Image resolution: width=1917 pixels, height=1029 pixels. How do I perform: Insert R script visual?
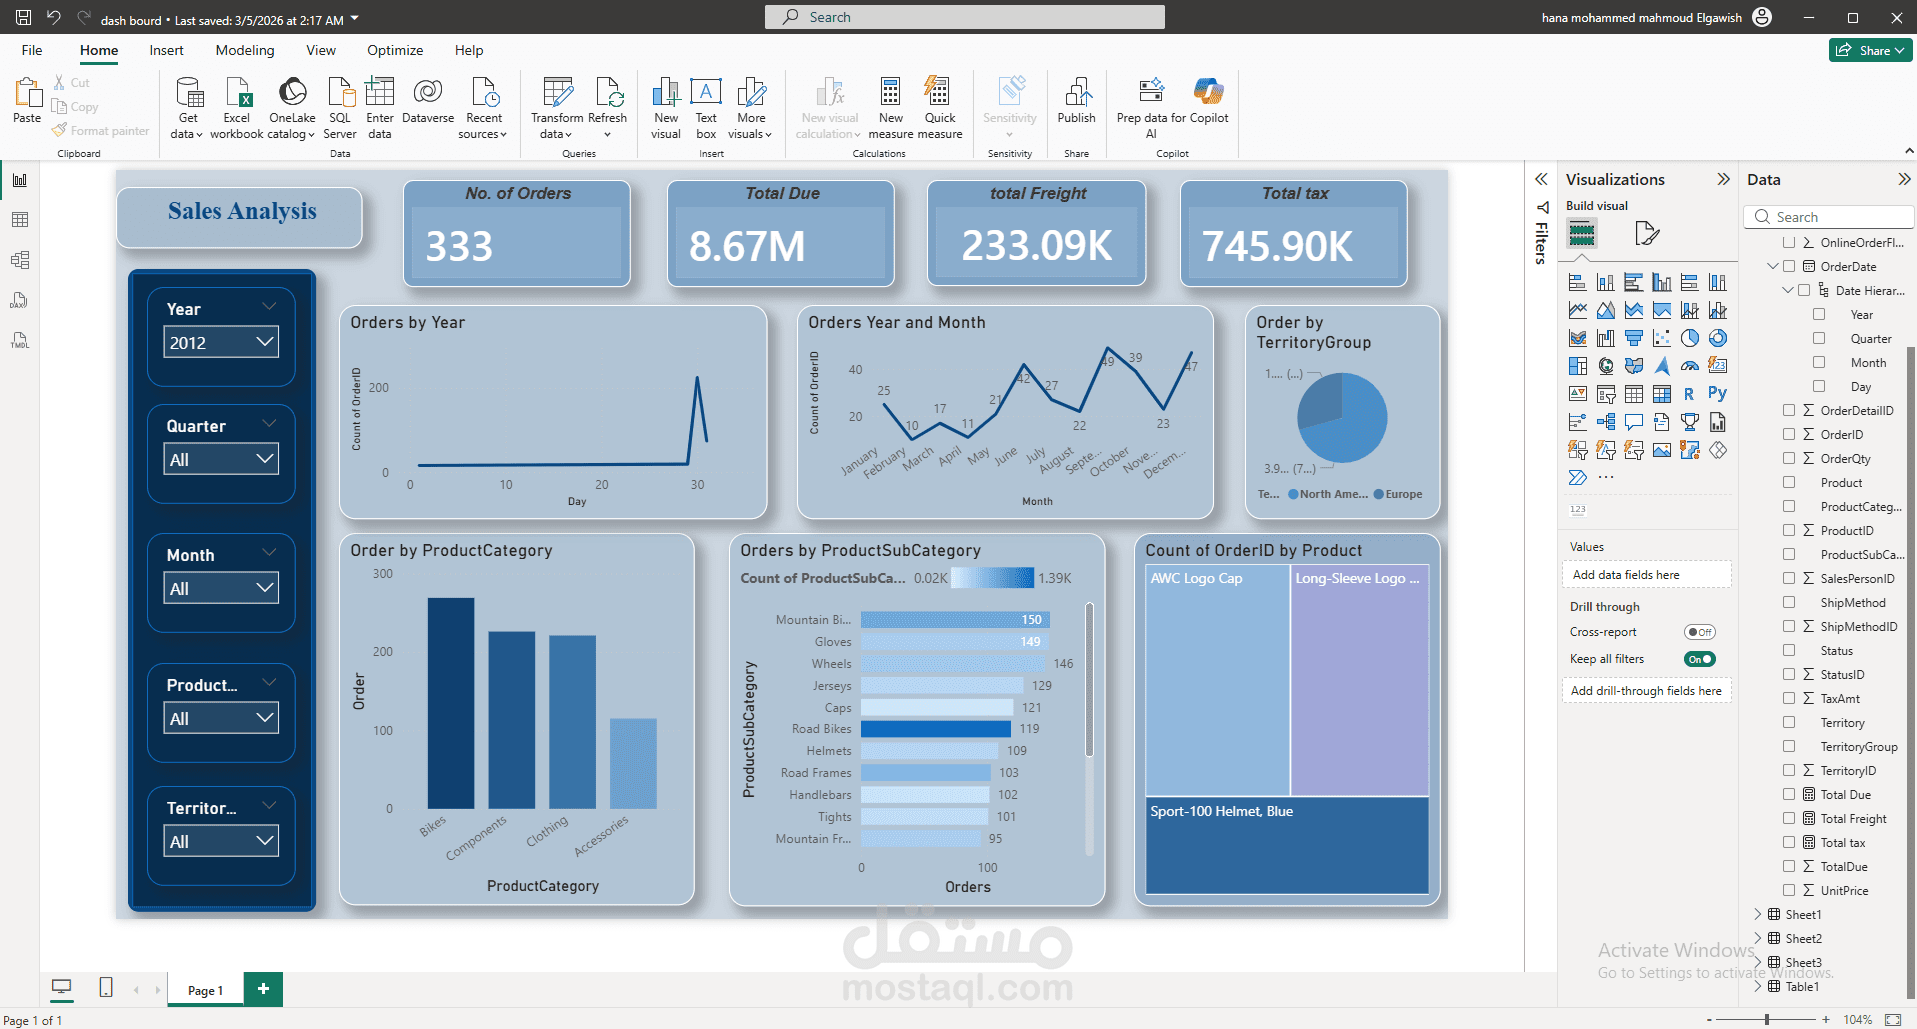(1690, 394)
